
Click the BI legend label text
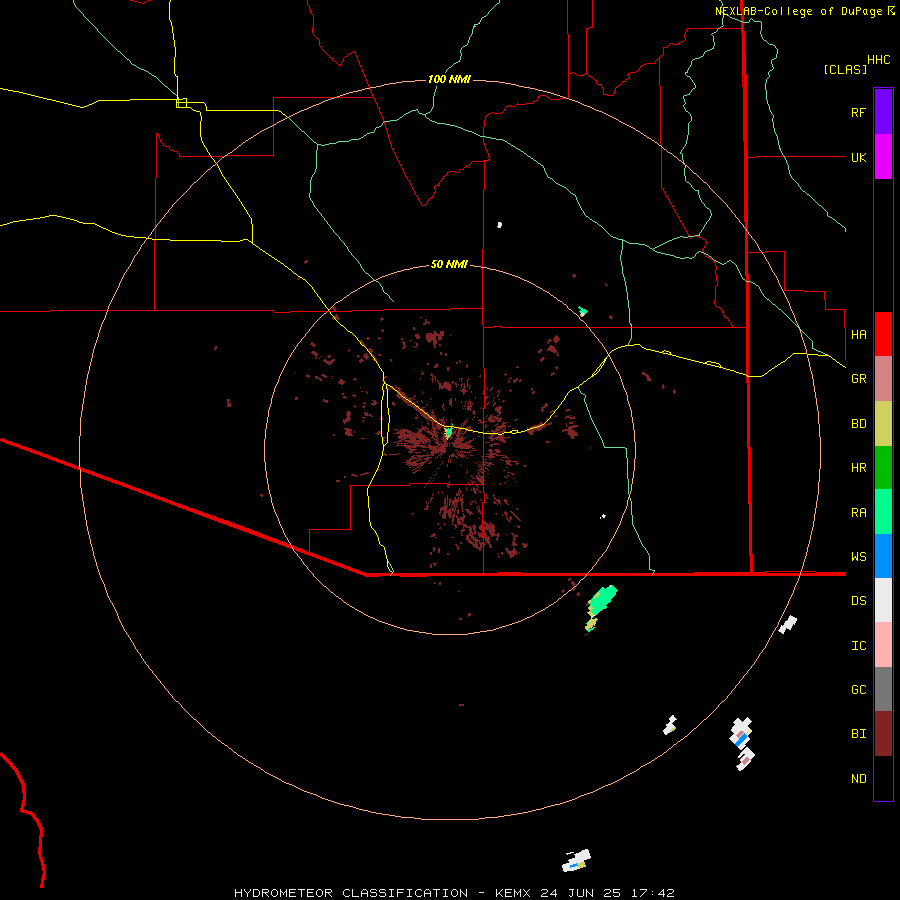(859, 734)
